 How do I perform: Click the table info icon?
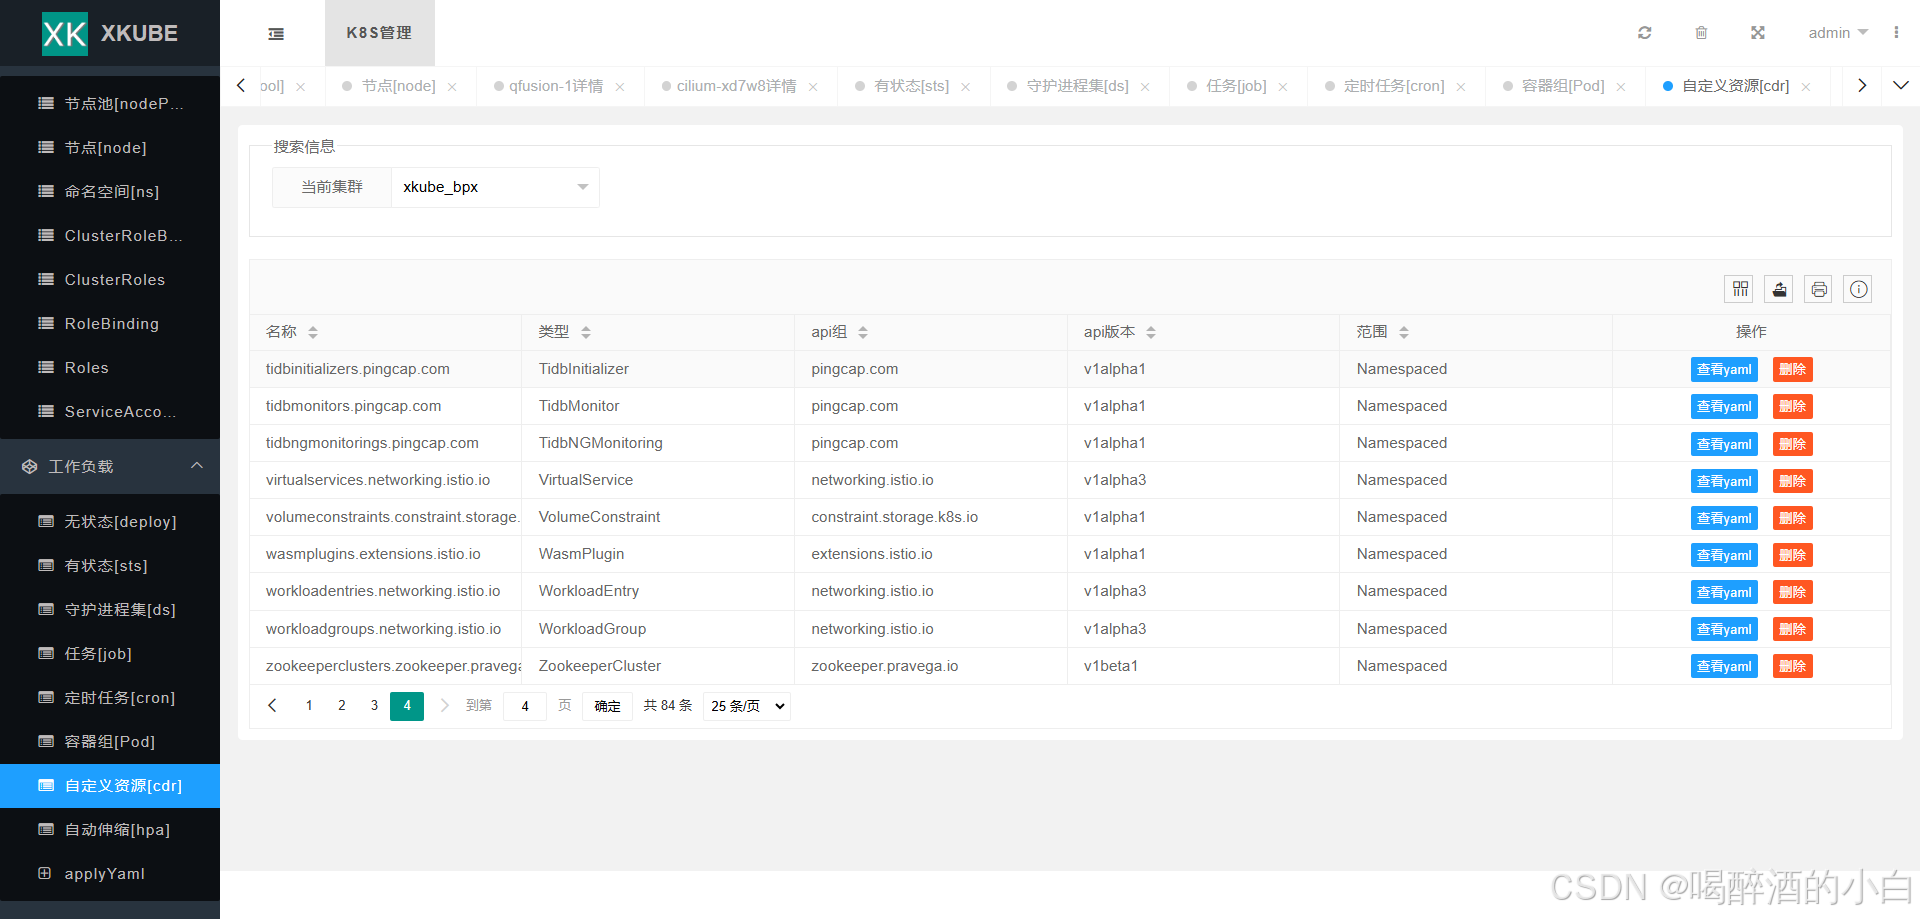(x=1858, y=289)
